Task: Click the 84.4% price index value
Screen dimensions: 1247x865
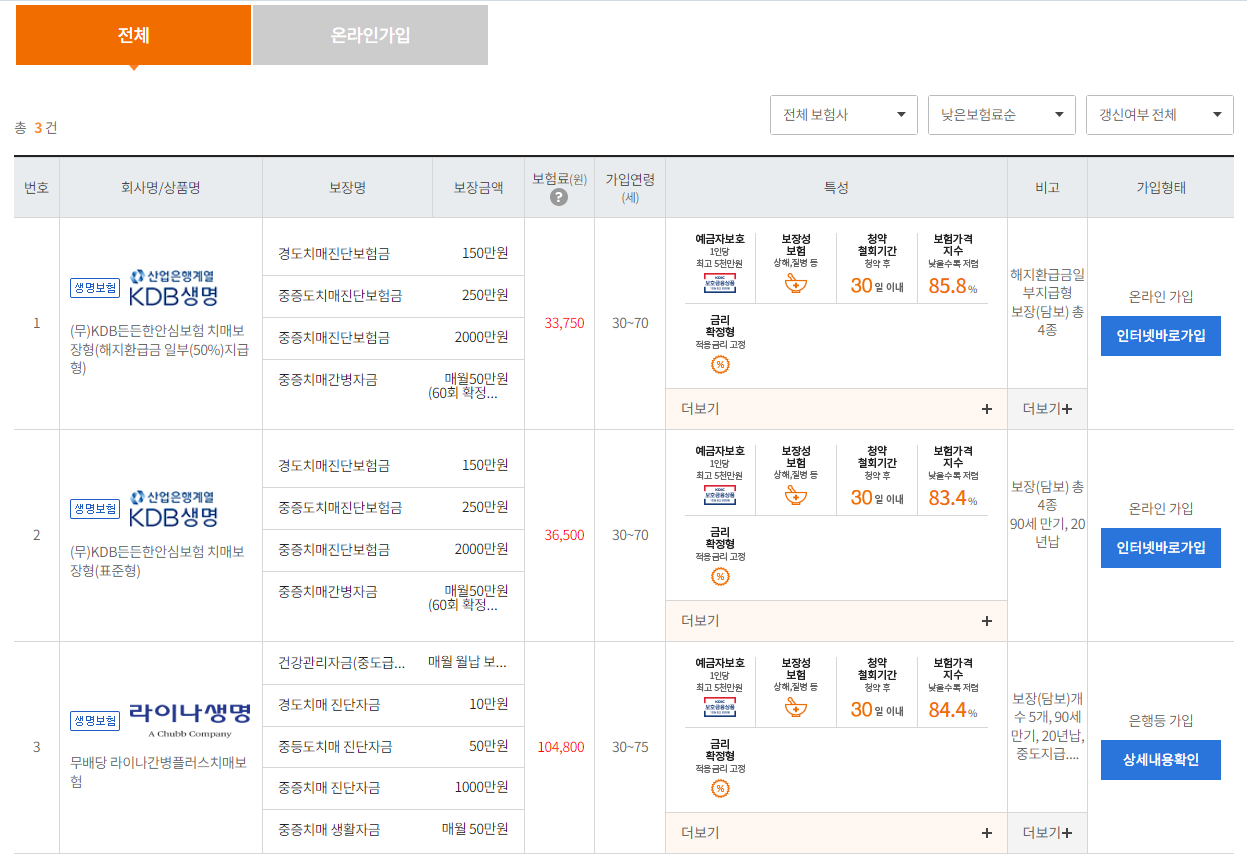Action: [x=953, y=710]
